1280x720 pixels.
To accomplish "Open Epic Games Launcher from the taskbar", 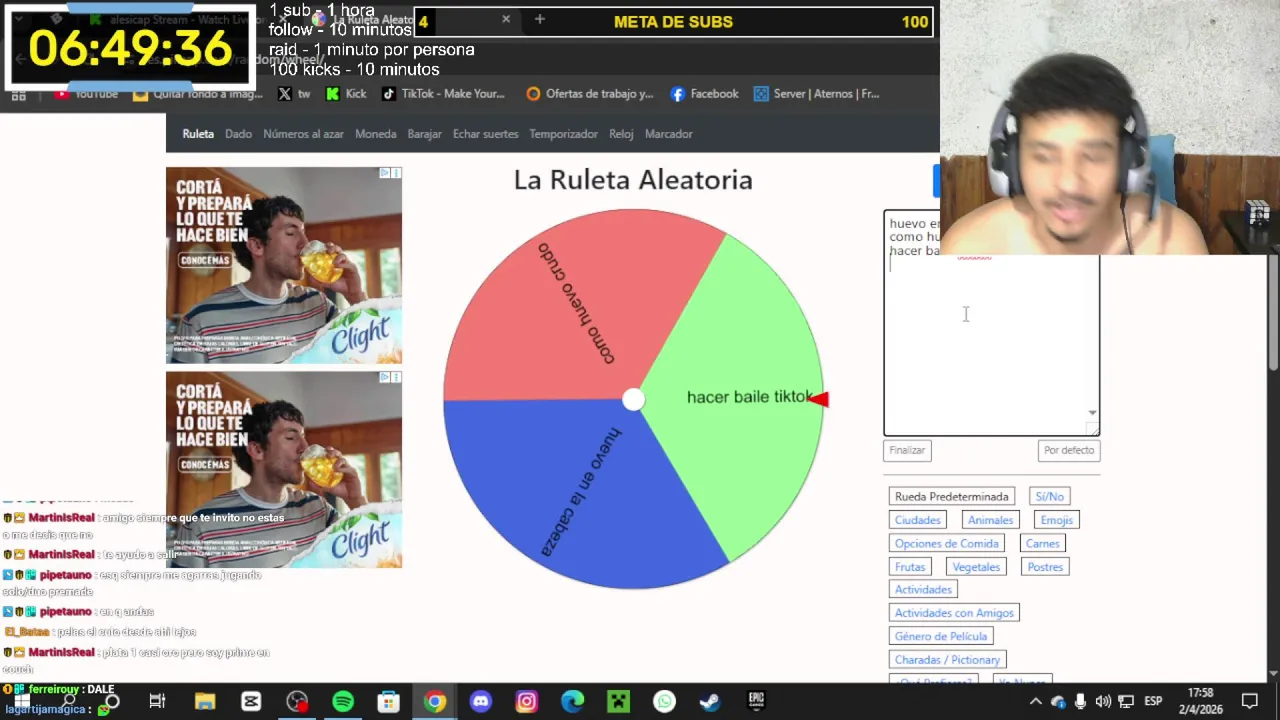I will pos(756,702).
